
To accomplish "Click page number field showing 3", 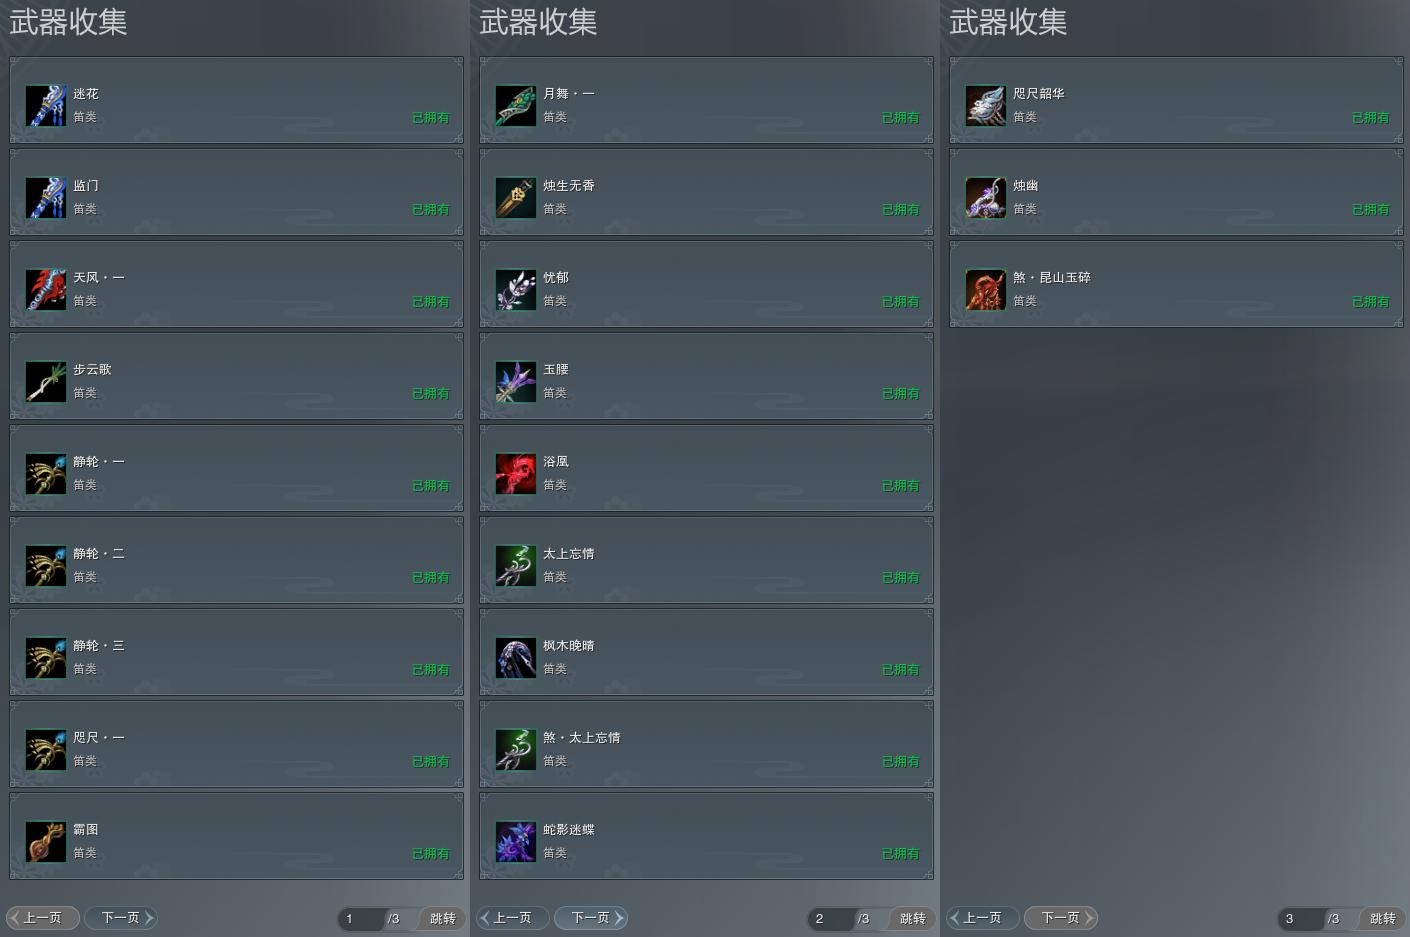I will [1300, 918].
